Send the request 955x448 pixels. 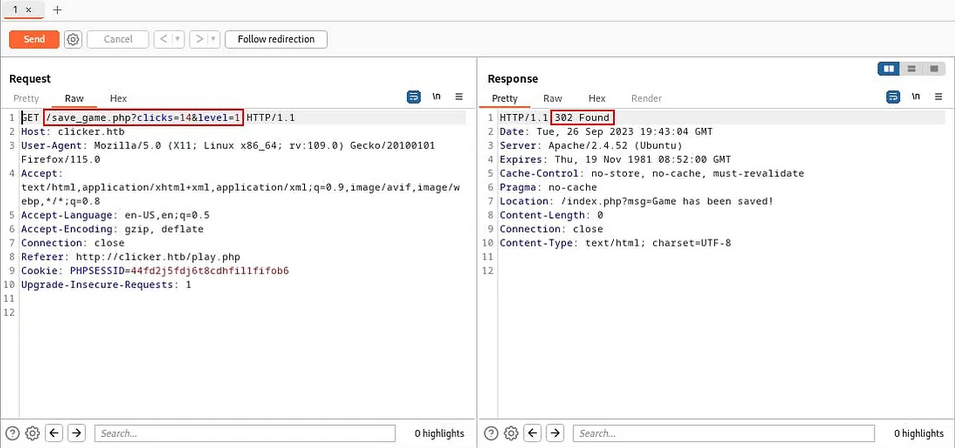[x=34, y=39]
